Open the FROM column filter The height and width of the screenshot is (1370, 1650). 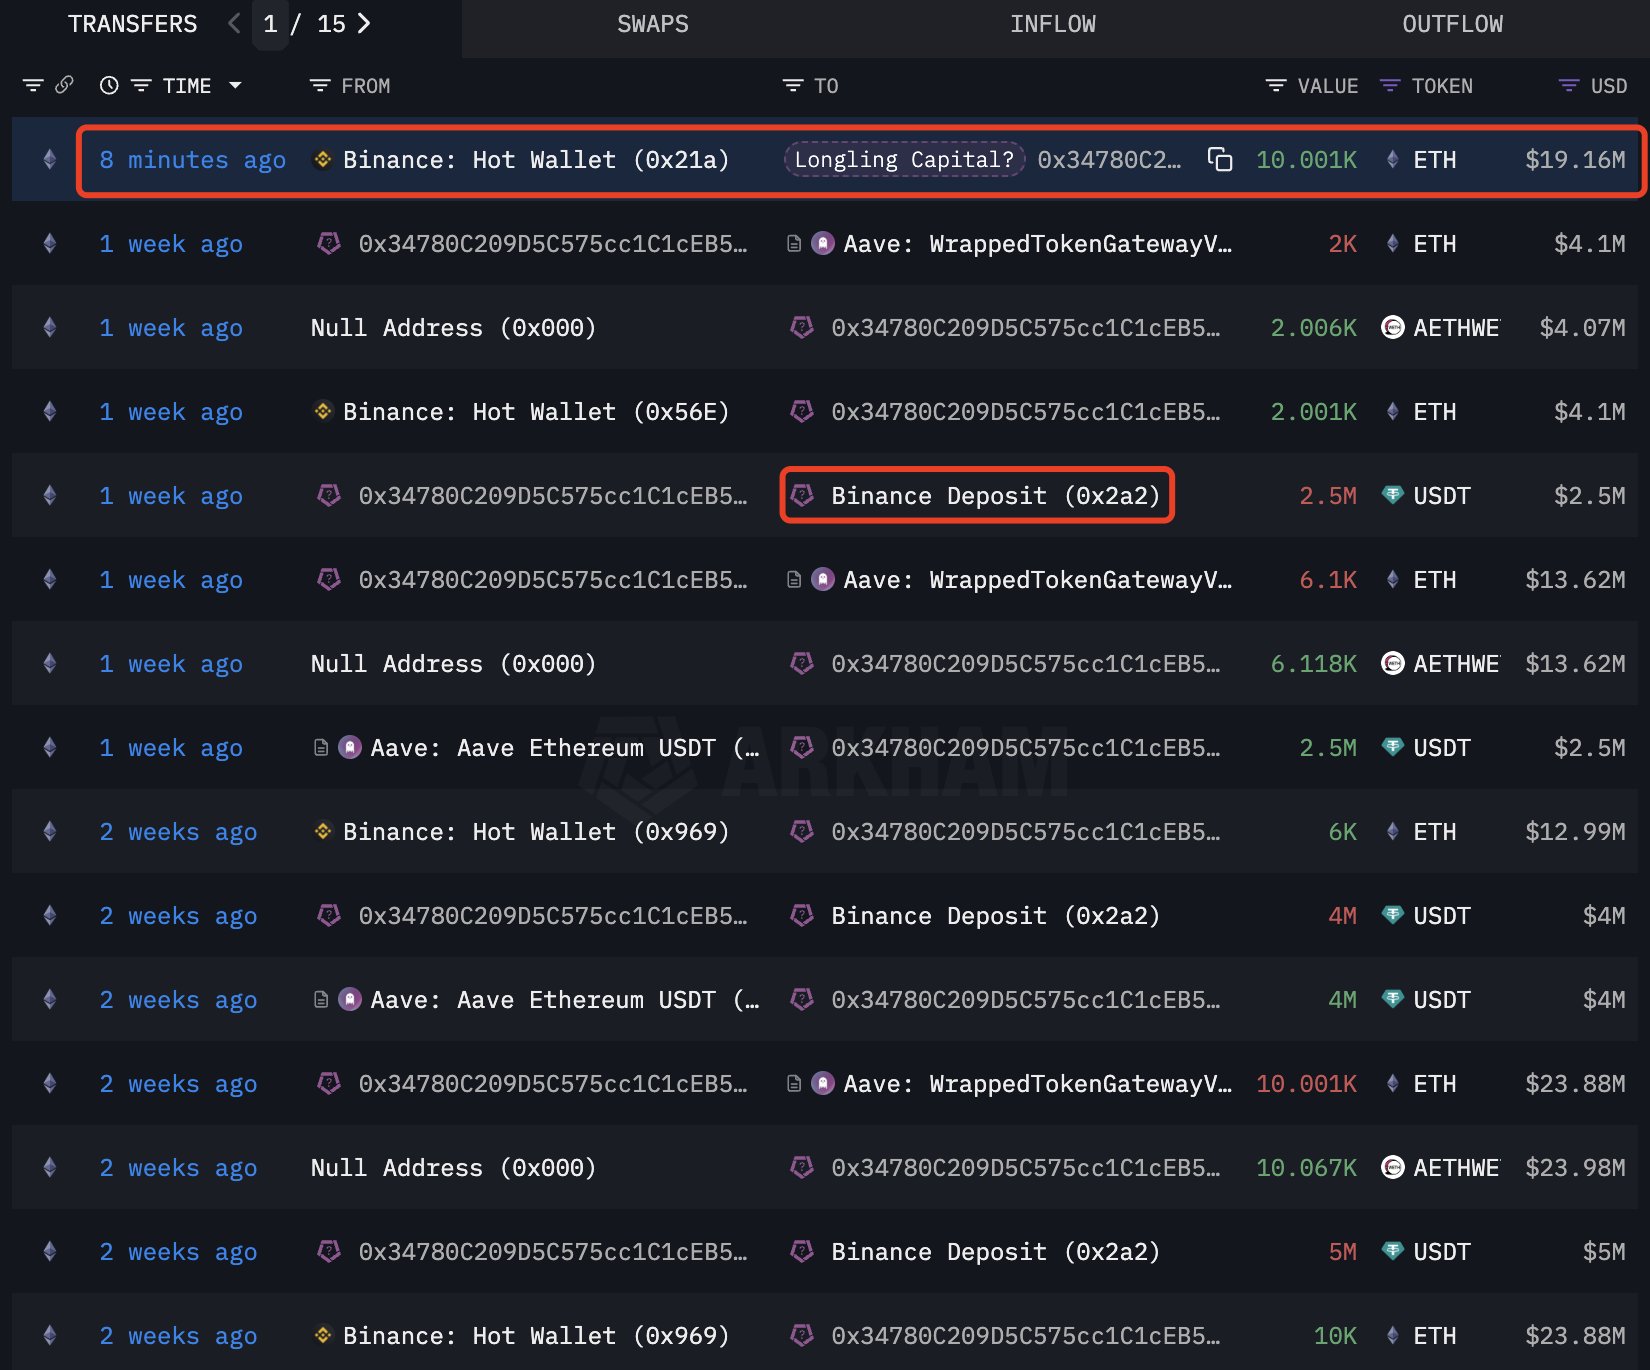pos(320,86)
